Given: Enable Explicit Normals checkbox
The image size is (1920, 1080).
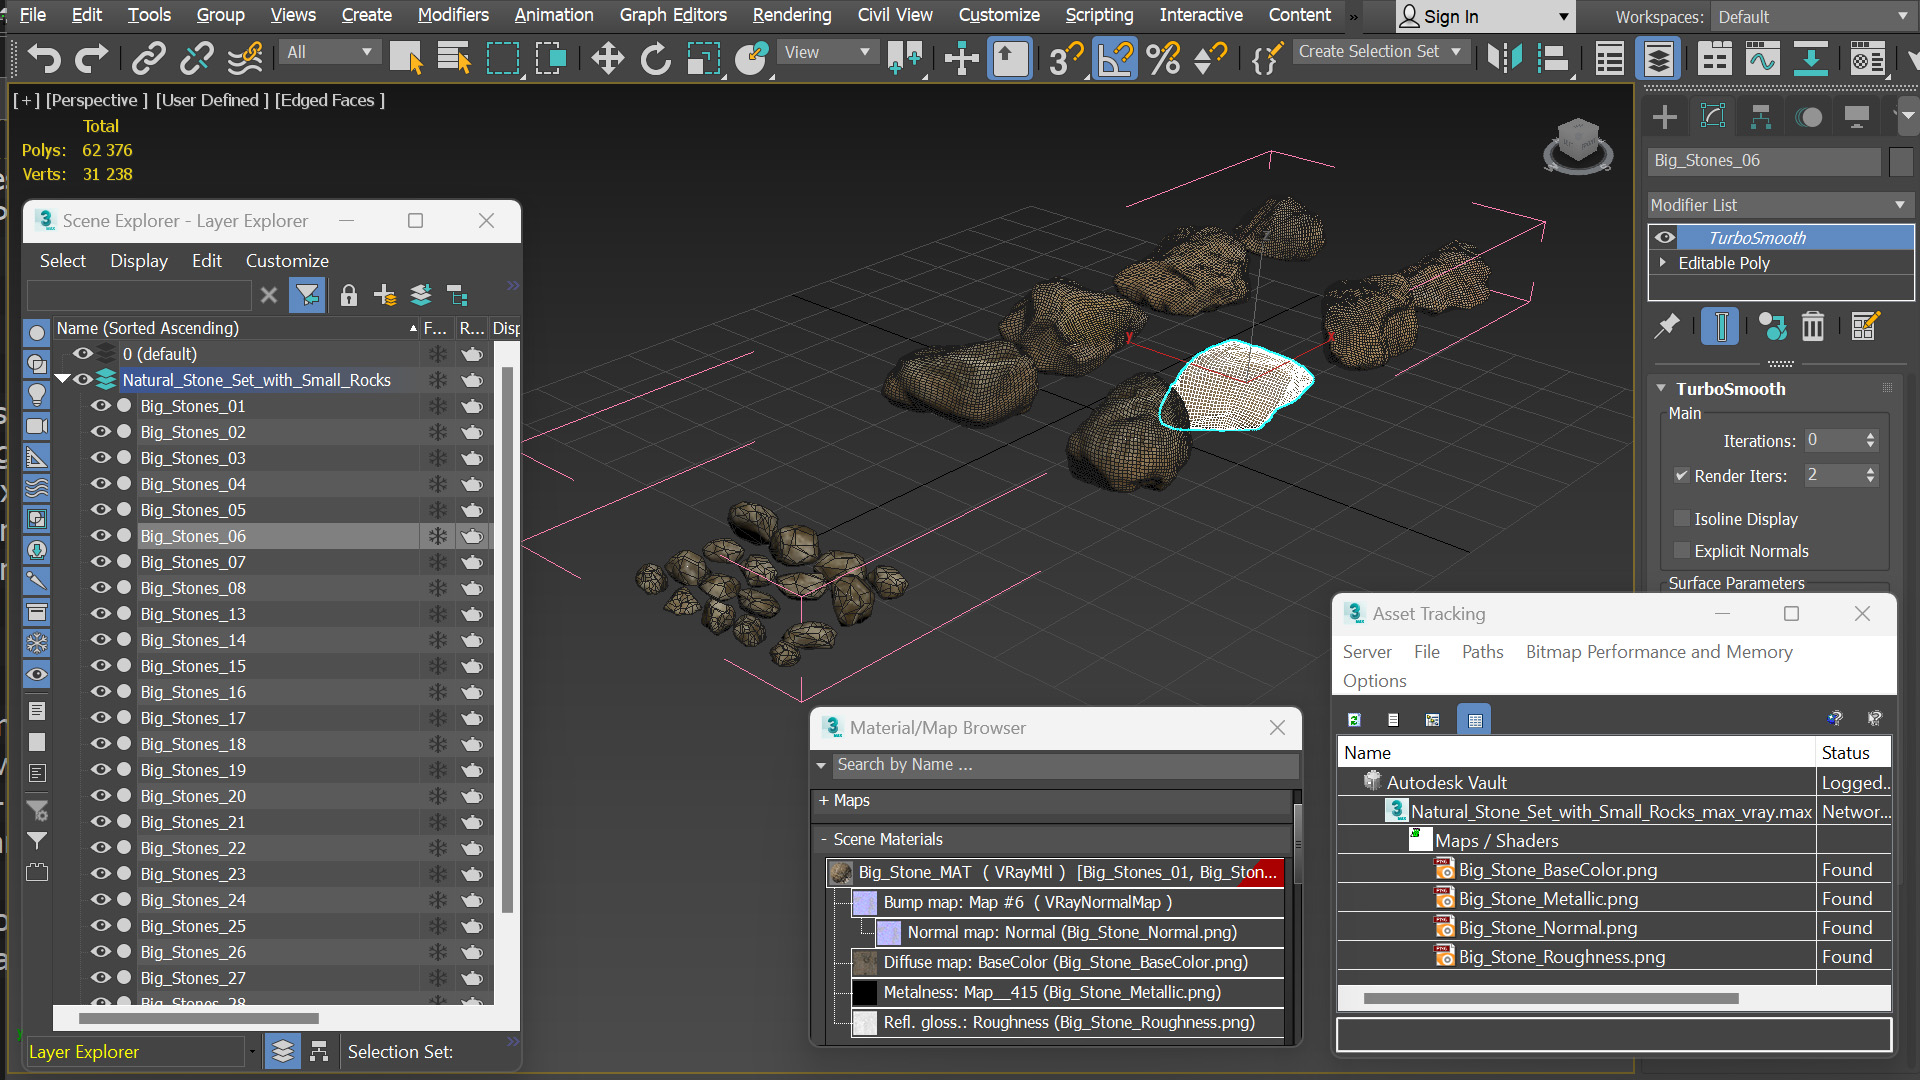Looking at the screenshot, I should pos(1682,551).
